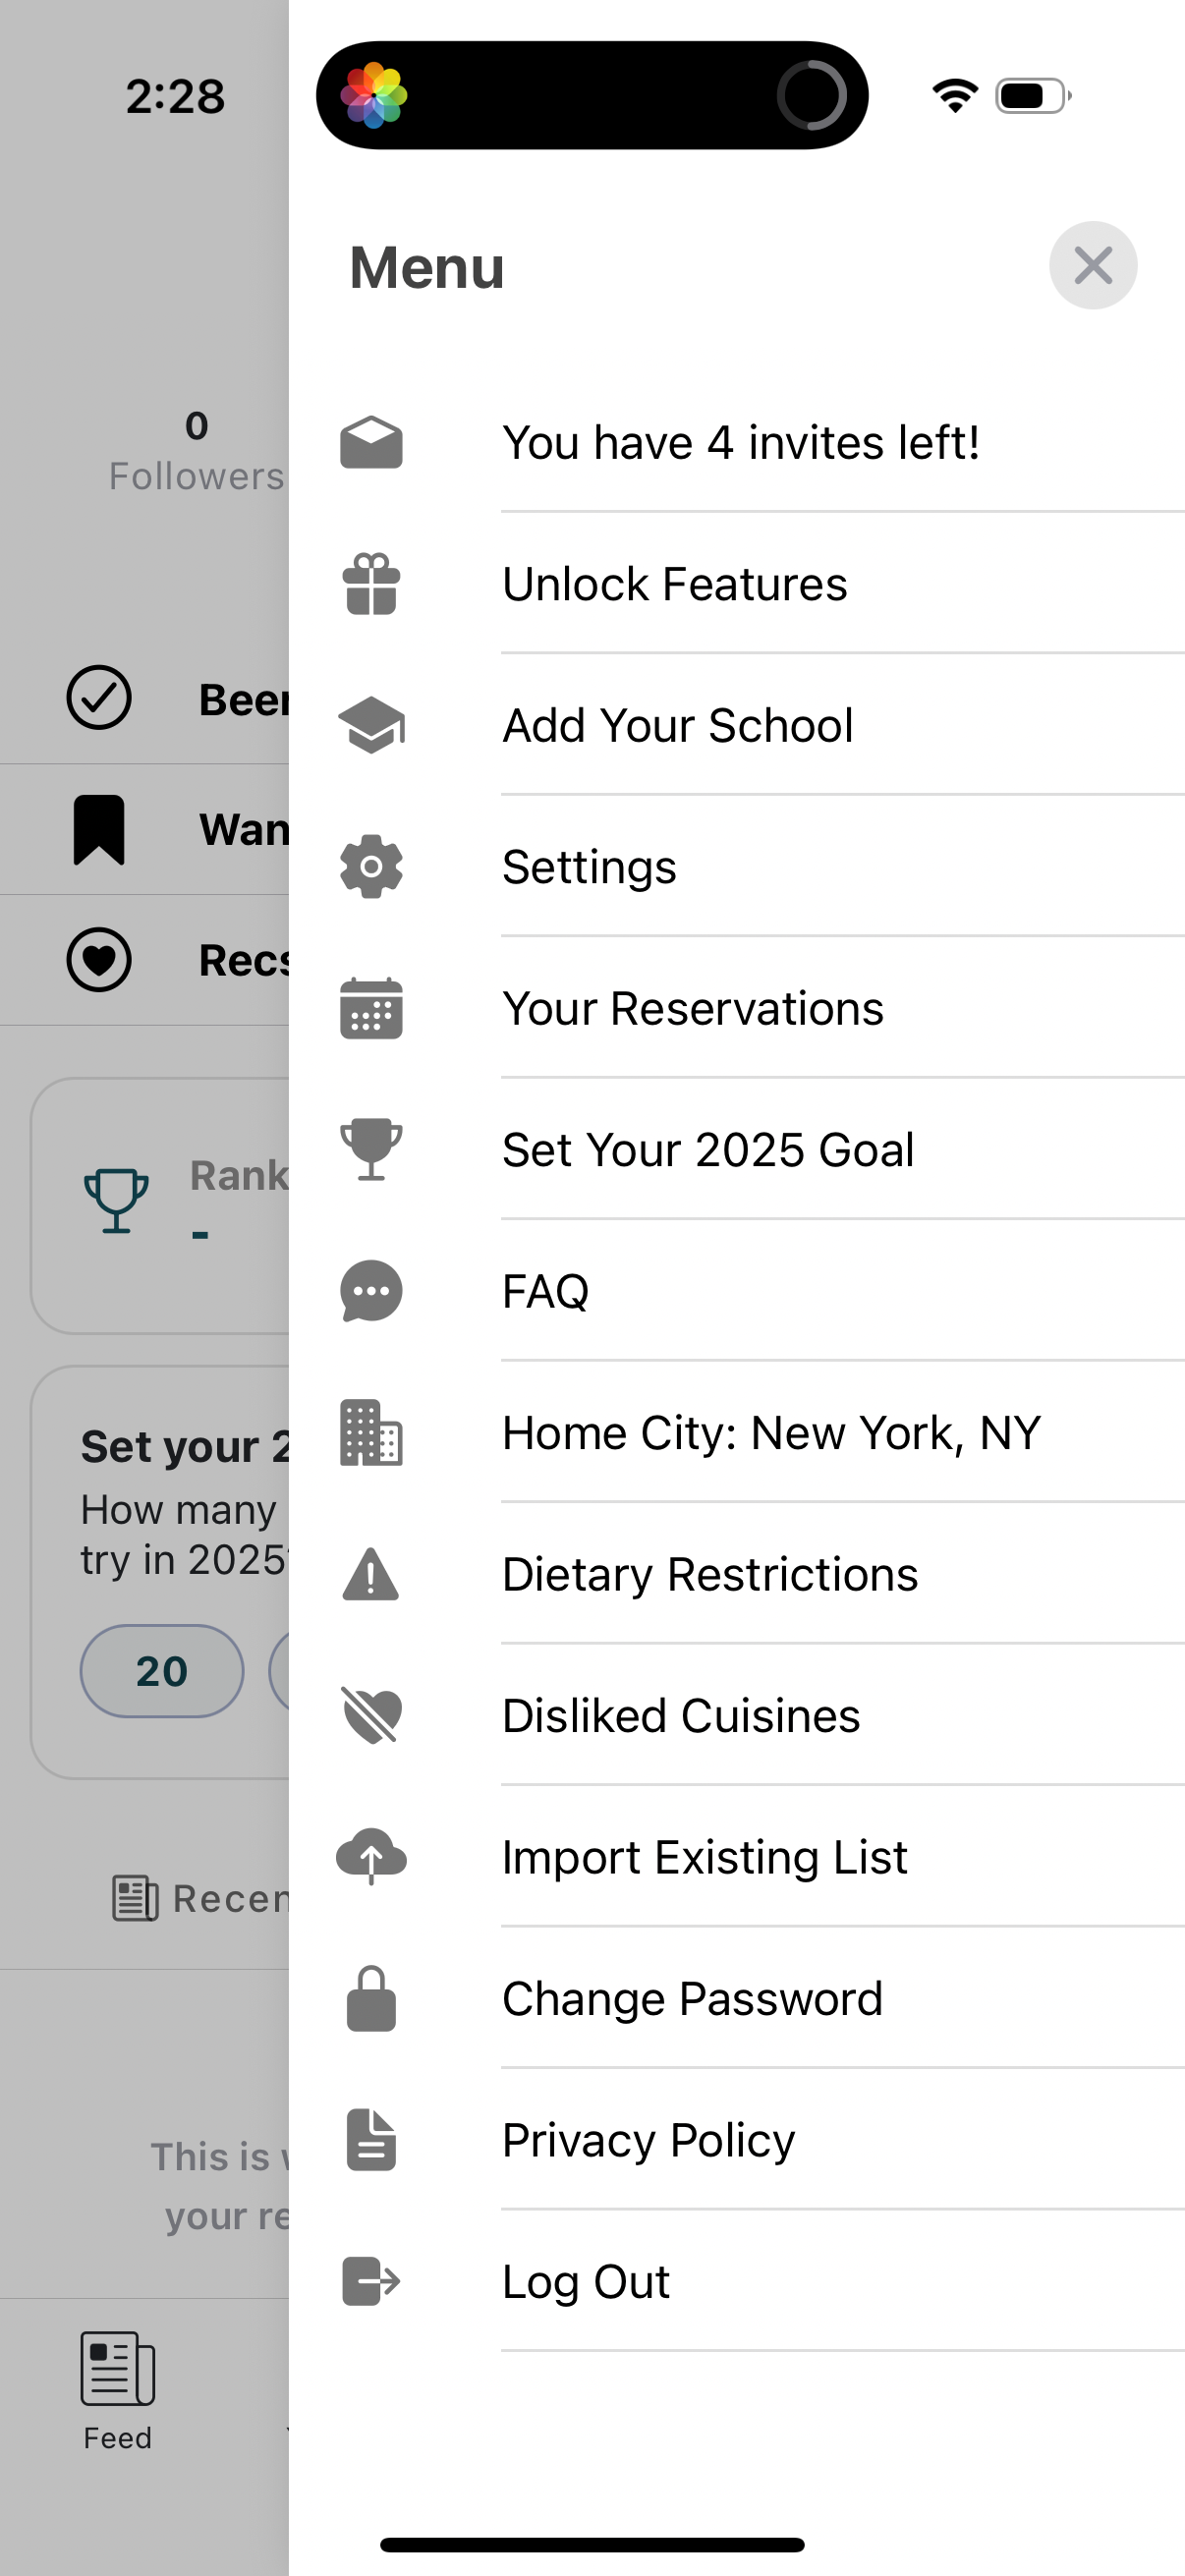The image size is (1185, 2576).
Task: Tap the calendar reservations icon
Action: click(x=371, y=1008)
